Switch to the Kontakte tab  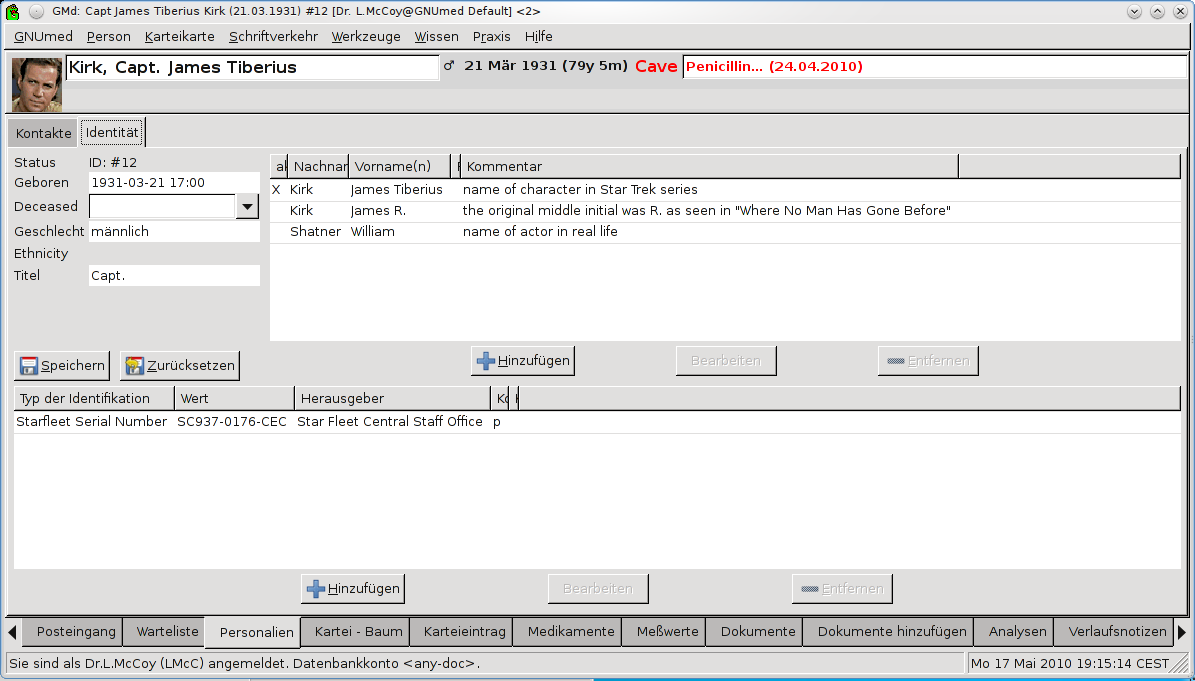pyautogui.click(x=43, y=133)
